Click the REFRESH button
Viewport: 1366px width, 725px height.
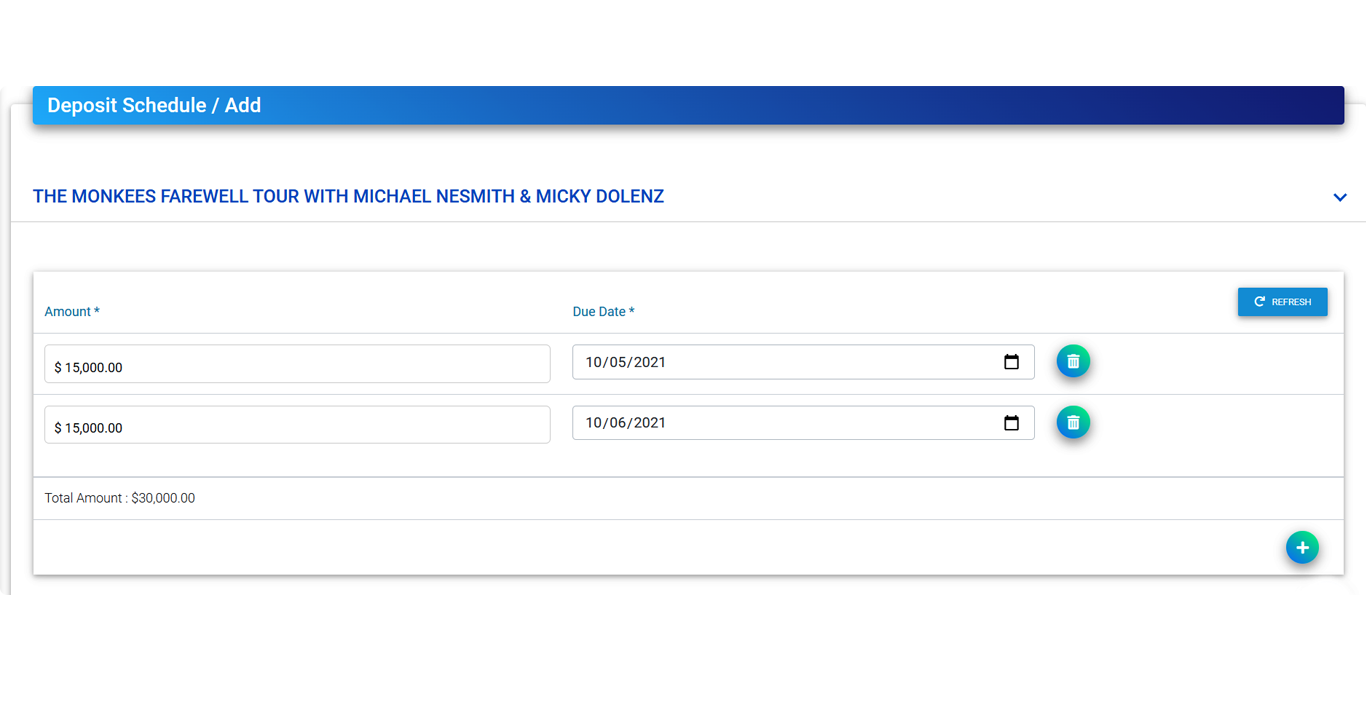[1283, 301]
